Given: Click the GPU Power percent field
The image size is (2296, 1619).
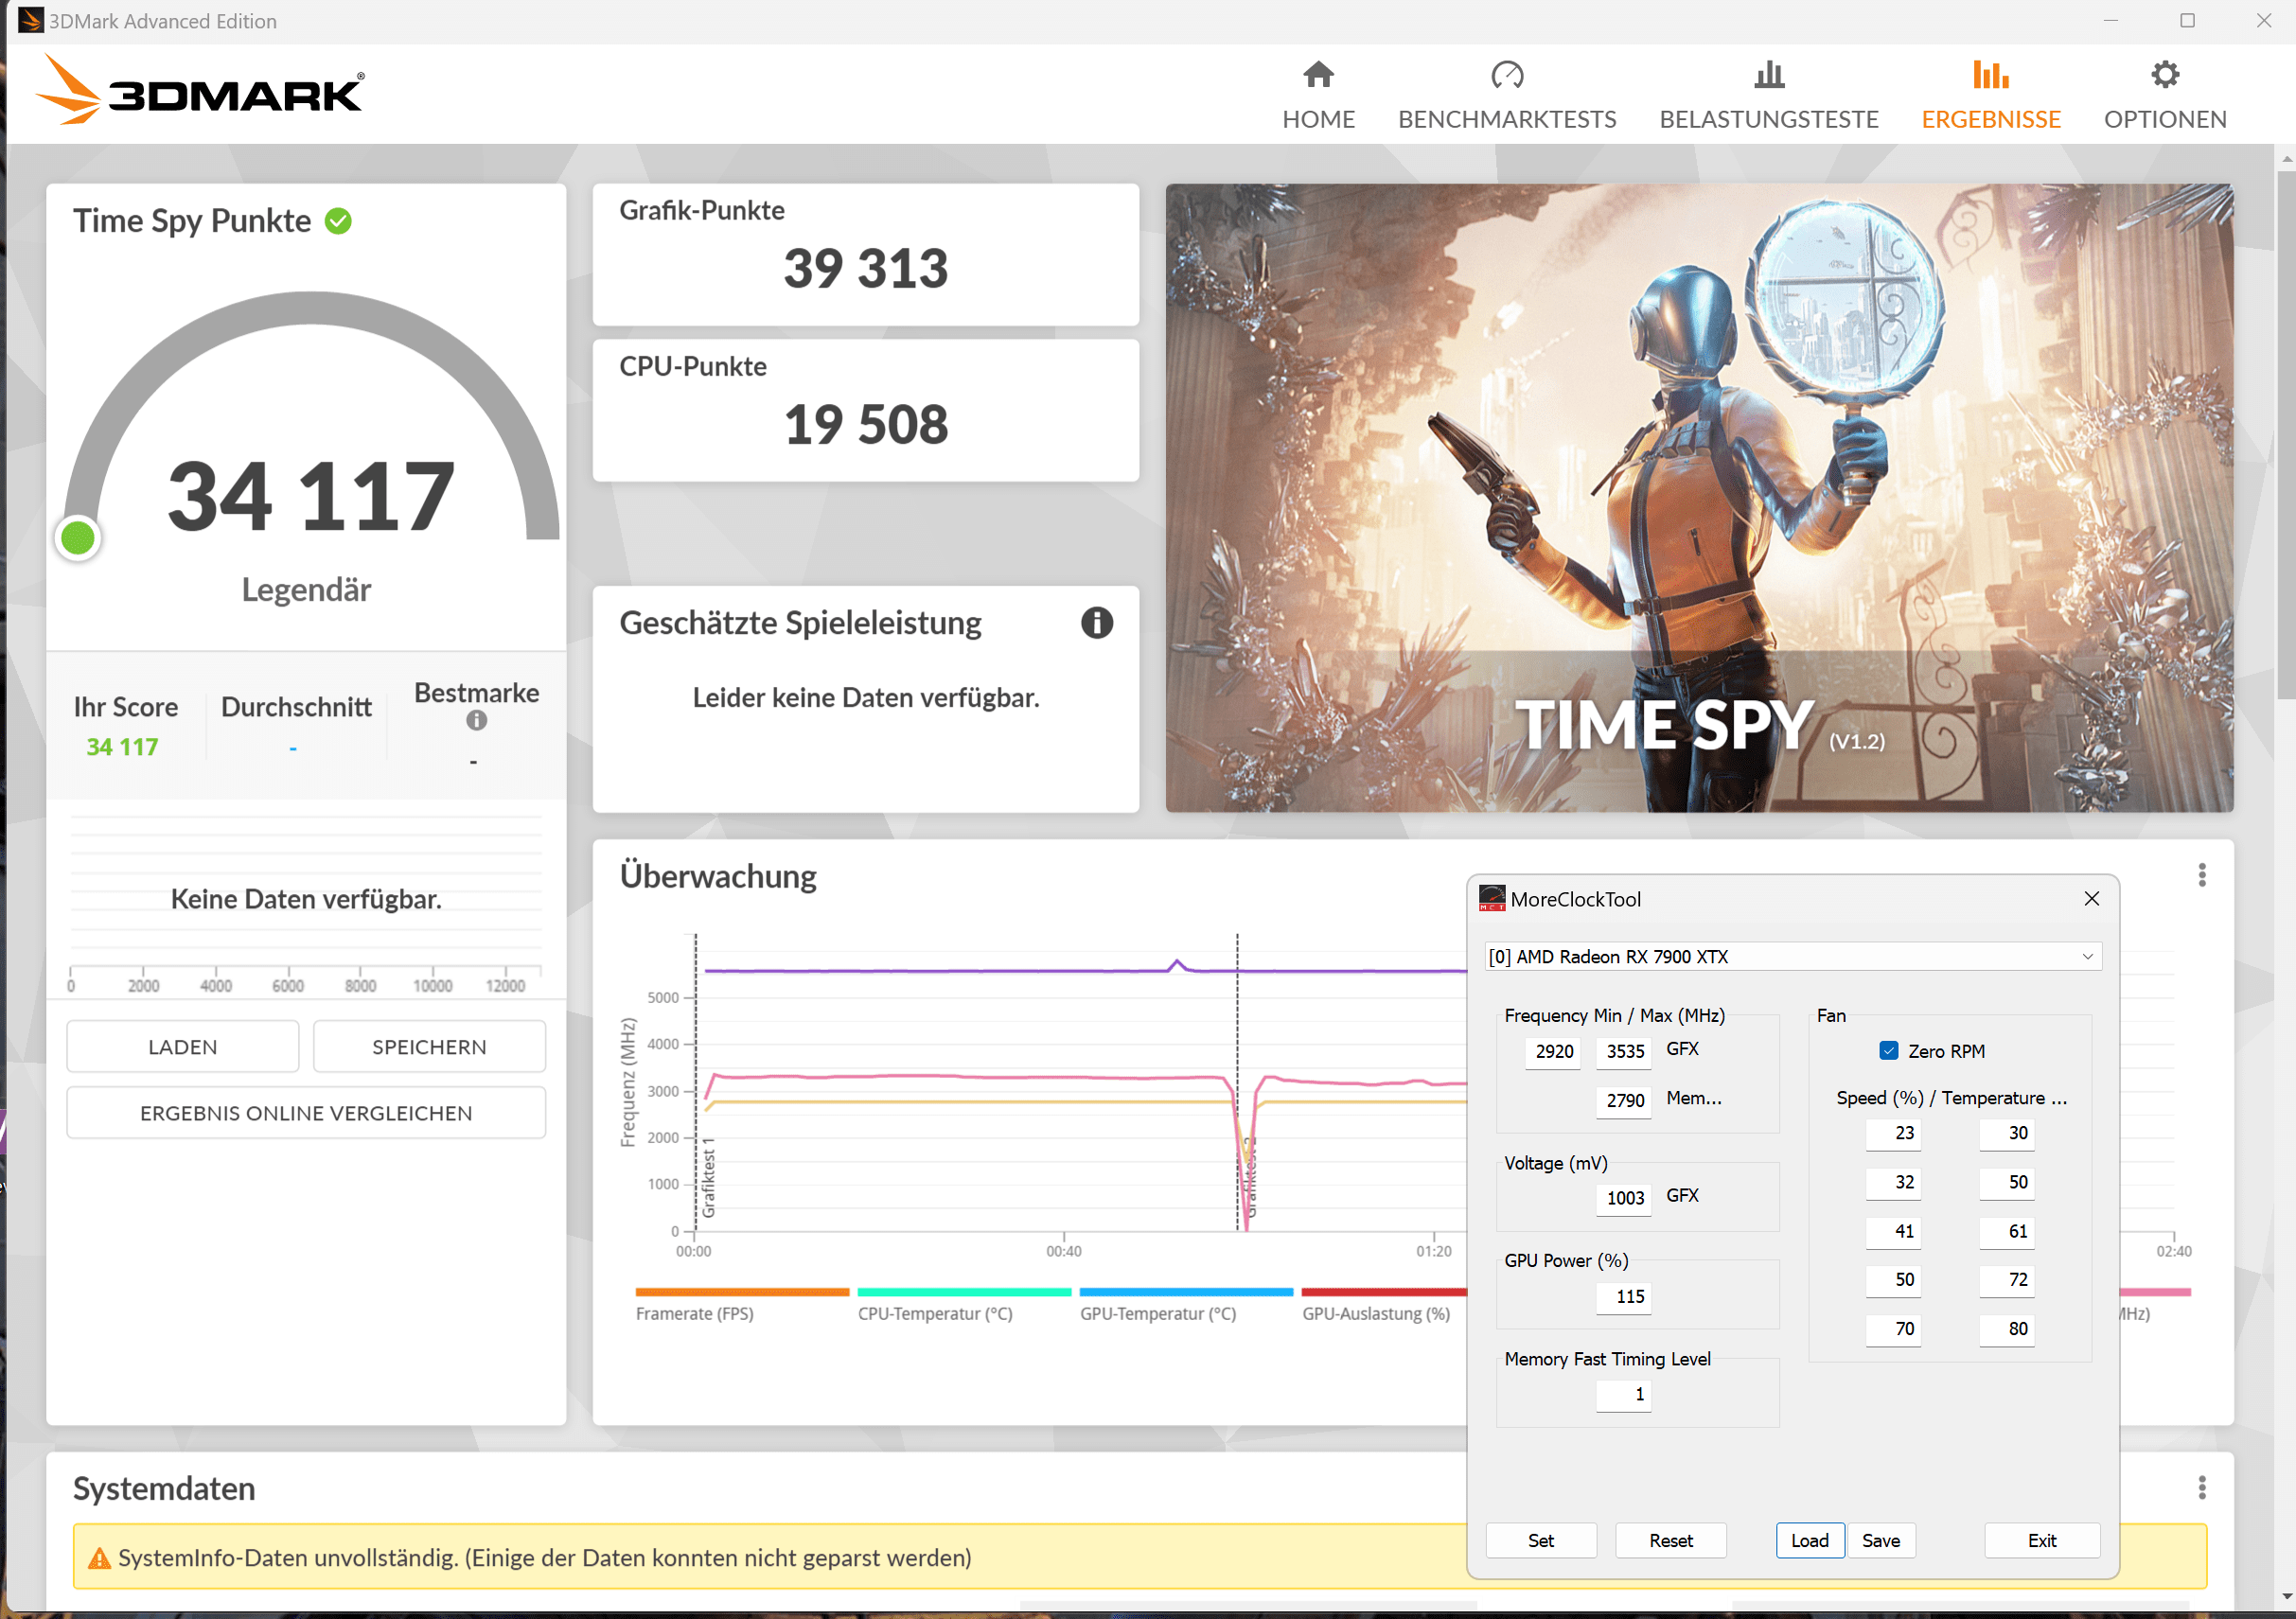Looking at the screenshot, I should click(x=1625, y=1296).
